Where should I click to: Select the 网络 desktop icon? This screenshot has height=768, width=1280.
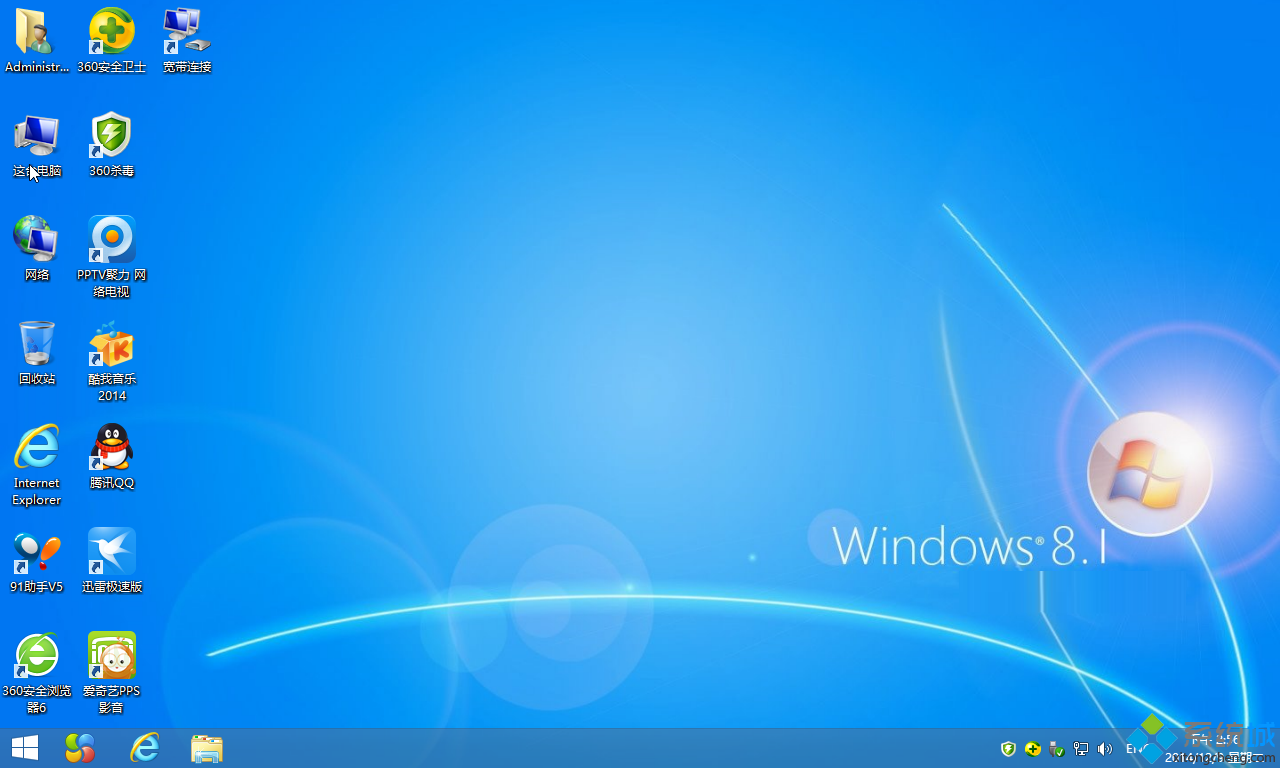[x=37, y=249]
